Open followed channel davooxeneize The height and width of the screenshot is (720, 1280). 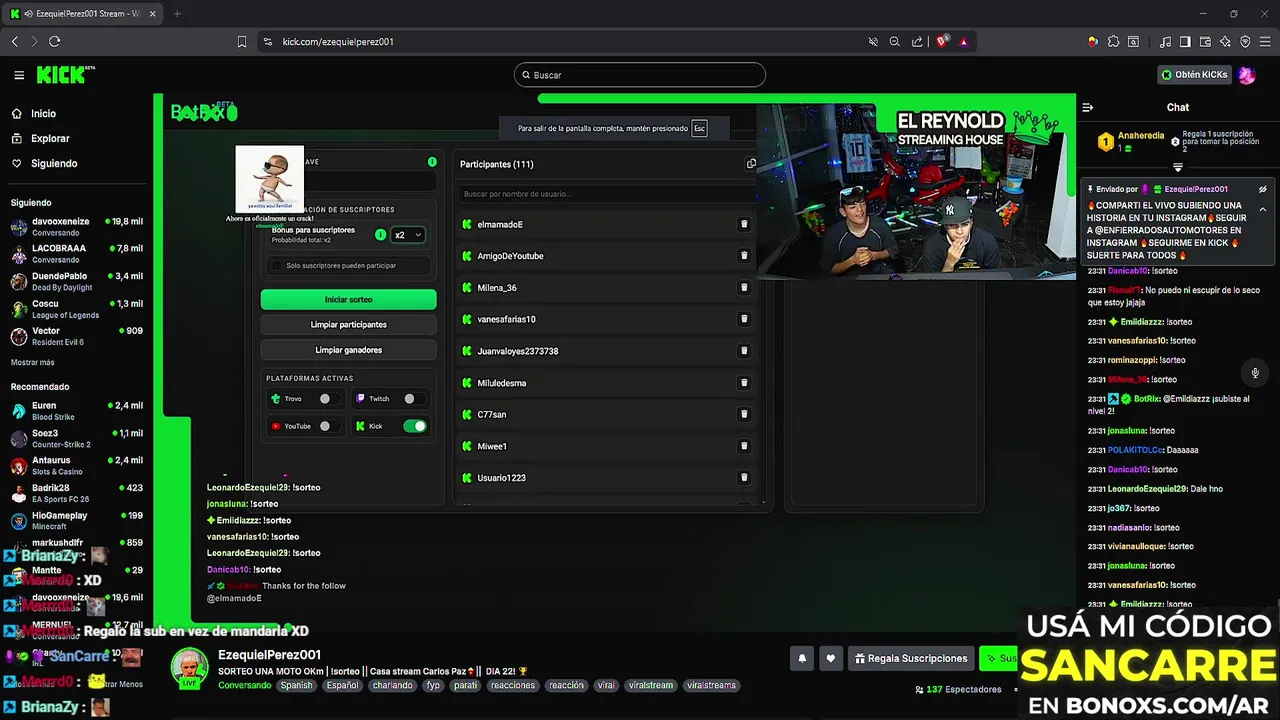78,226
